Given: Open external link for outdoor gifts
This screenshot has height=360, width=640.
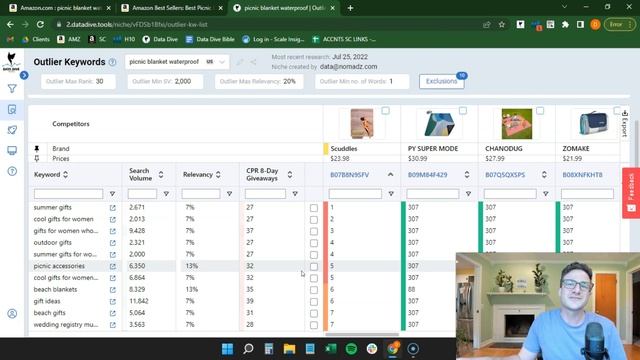Looking at the screenshot, I should tap(113, 243).
